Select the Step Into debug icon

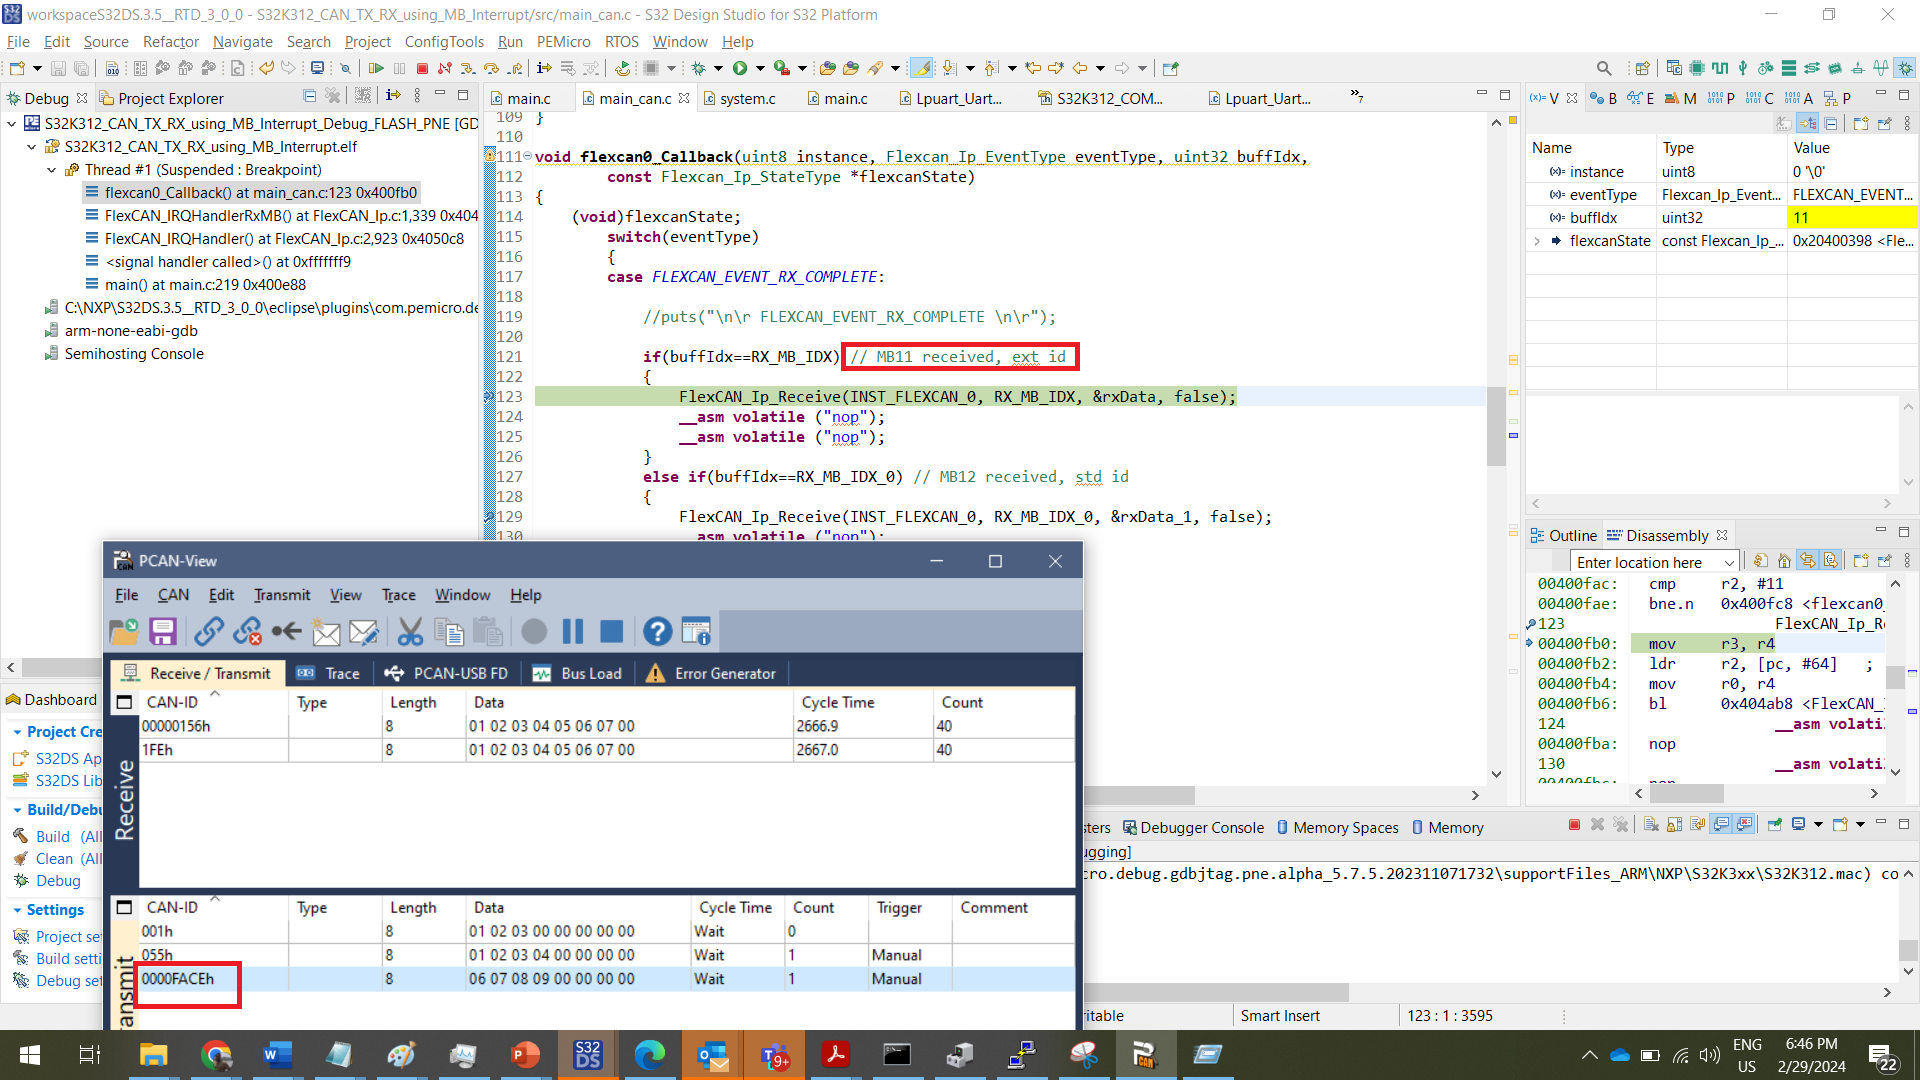(x=469, y=68)
